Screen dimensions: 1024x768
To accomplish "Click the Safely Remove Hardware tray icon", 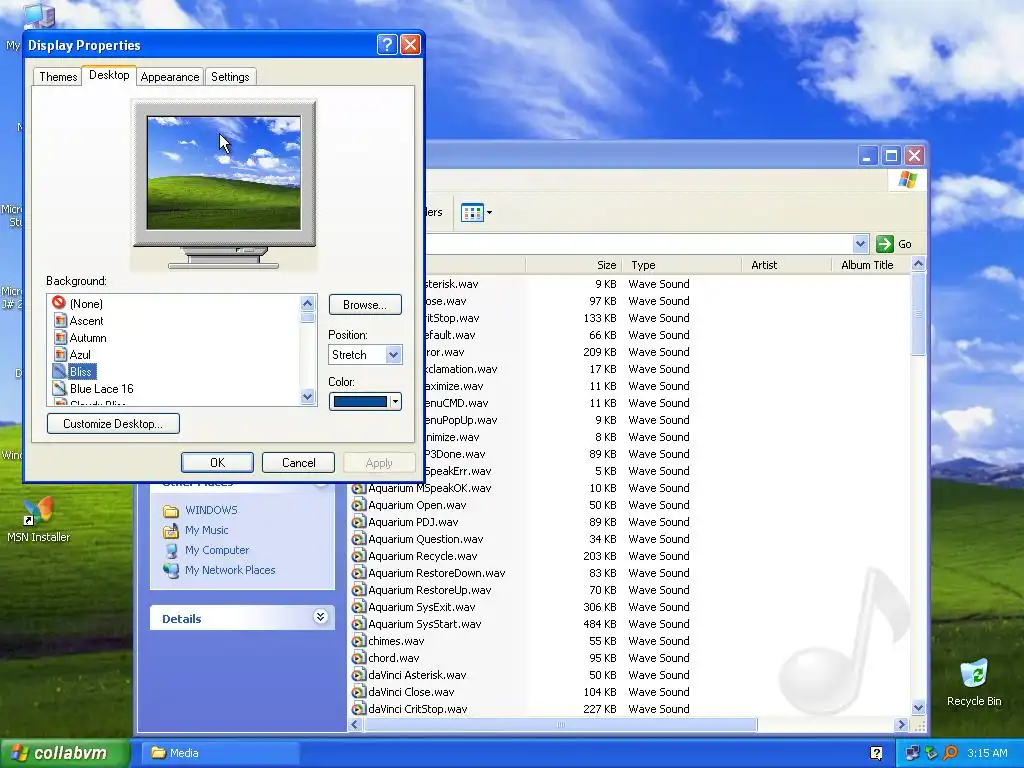I will 931,753.
